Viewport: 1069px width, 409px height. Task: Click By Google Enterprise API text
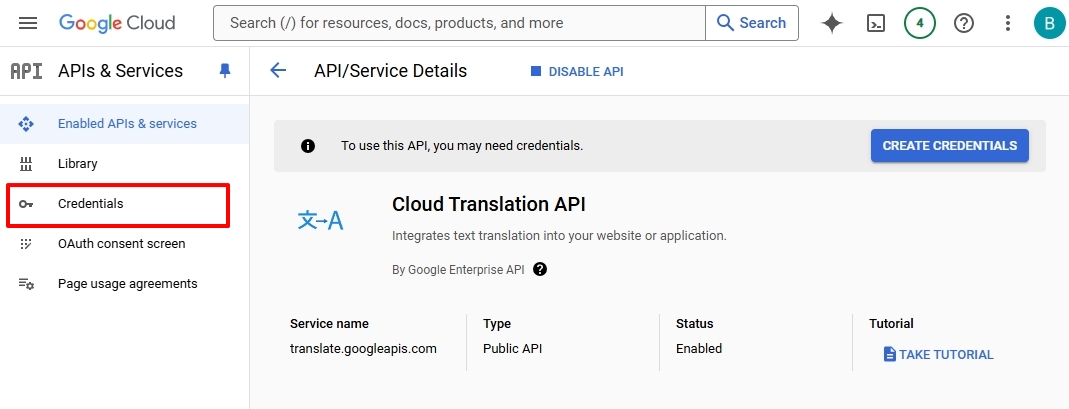pos(458,269)
